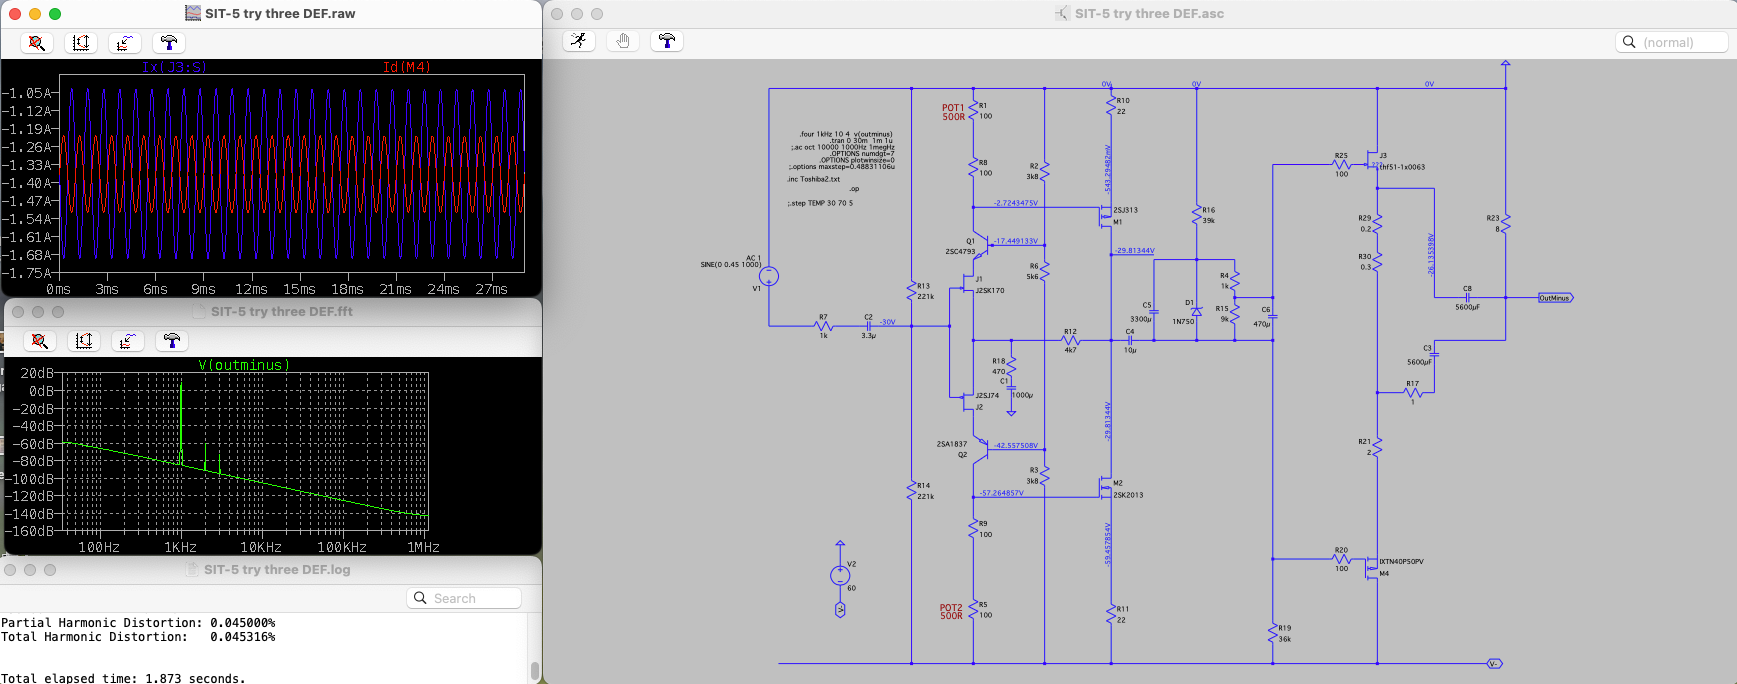The height and width of the screenshot is (684, 1737).
Task: Select resistor R23 with value 8
Action: click(1505, 223)
